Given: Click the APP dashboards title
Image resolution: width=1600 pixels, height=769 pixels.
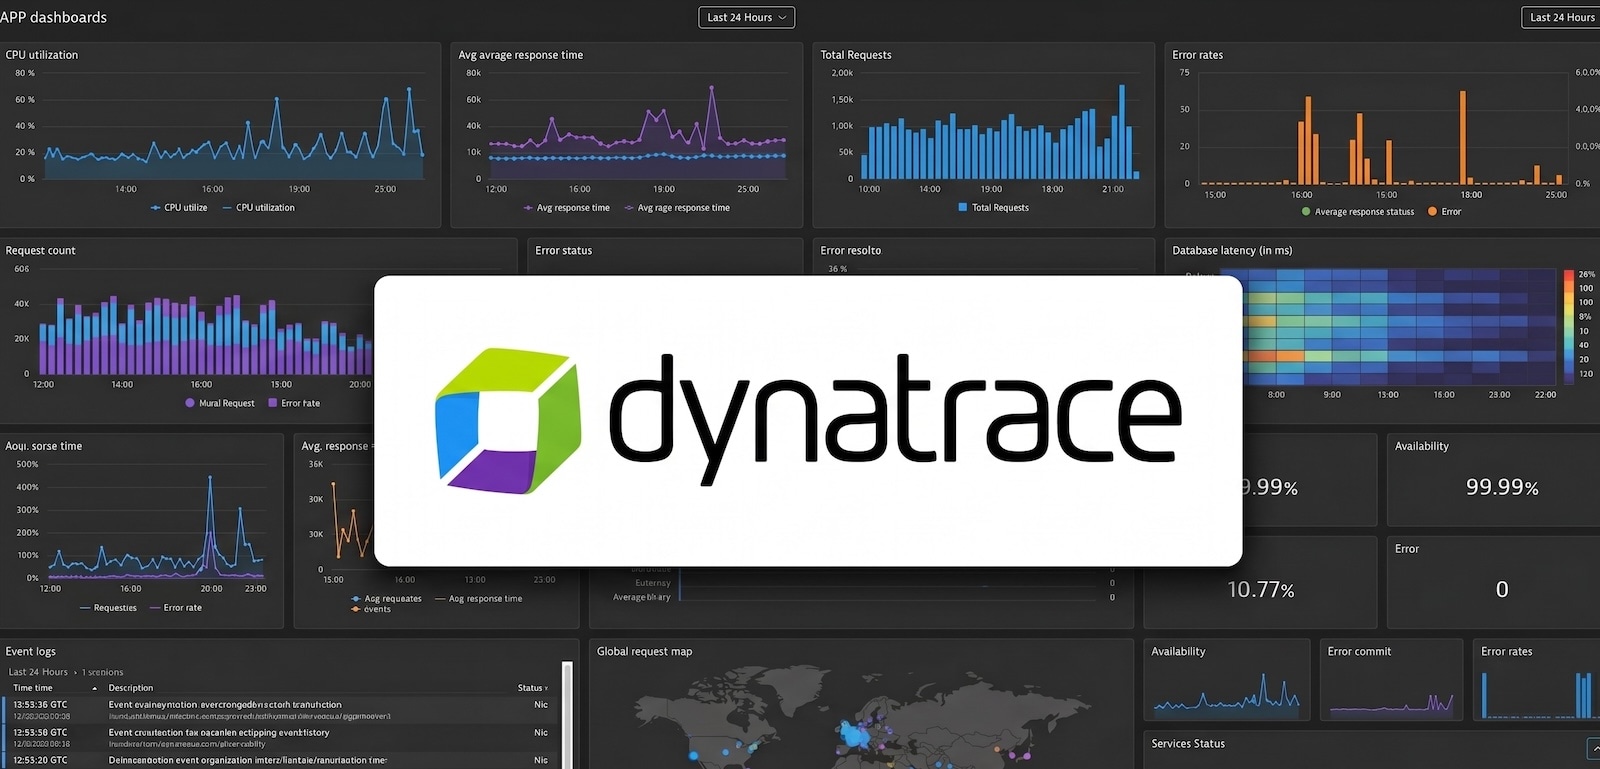Looking at the screenshot, I should 53,17.
